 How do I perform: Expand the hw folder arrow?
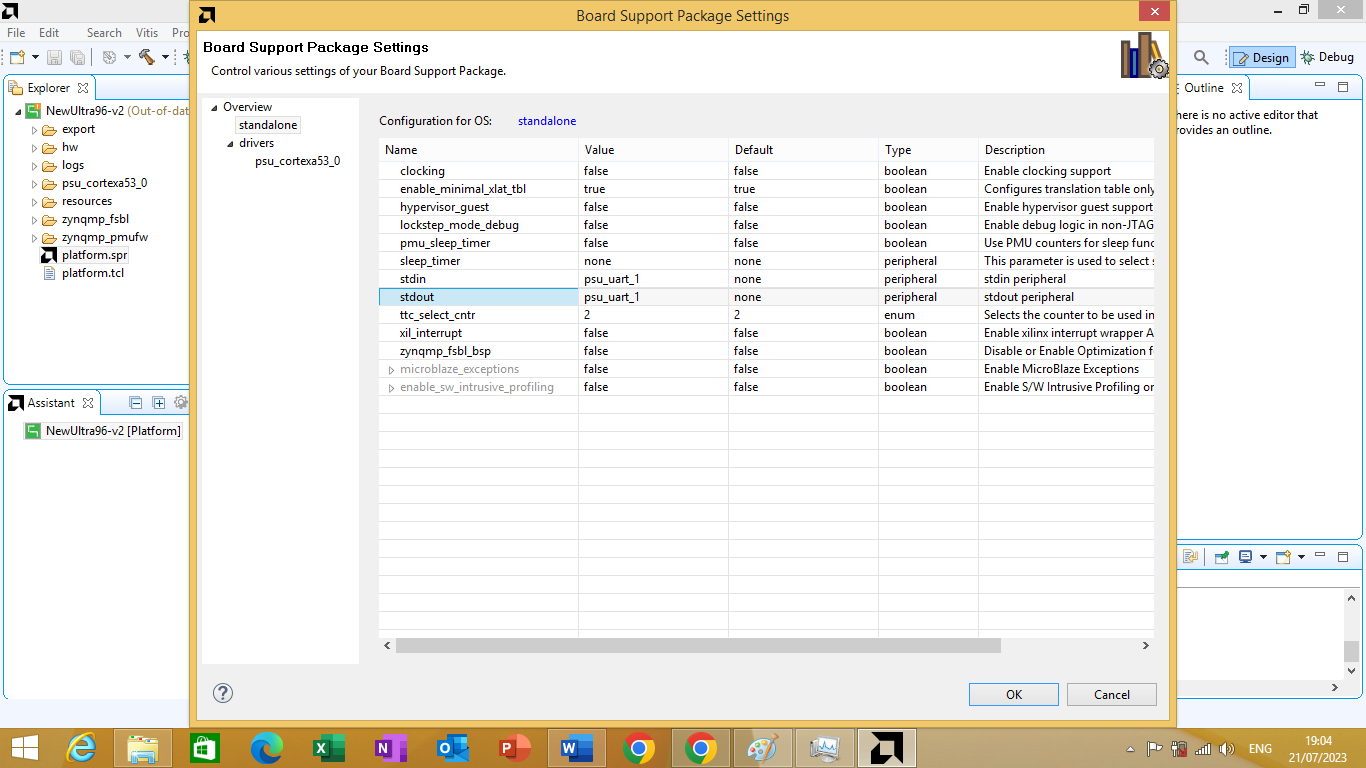tap(34, 147)
